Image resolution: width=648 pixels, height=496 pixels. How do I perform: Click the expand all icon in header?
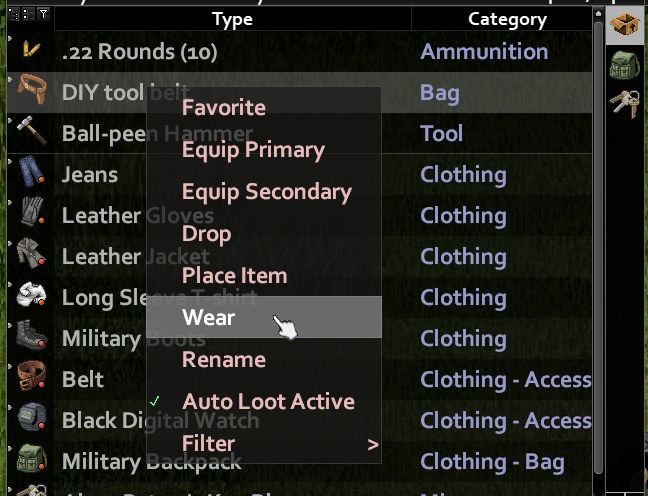(x=14, y=14)
